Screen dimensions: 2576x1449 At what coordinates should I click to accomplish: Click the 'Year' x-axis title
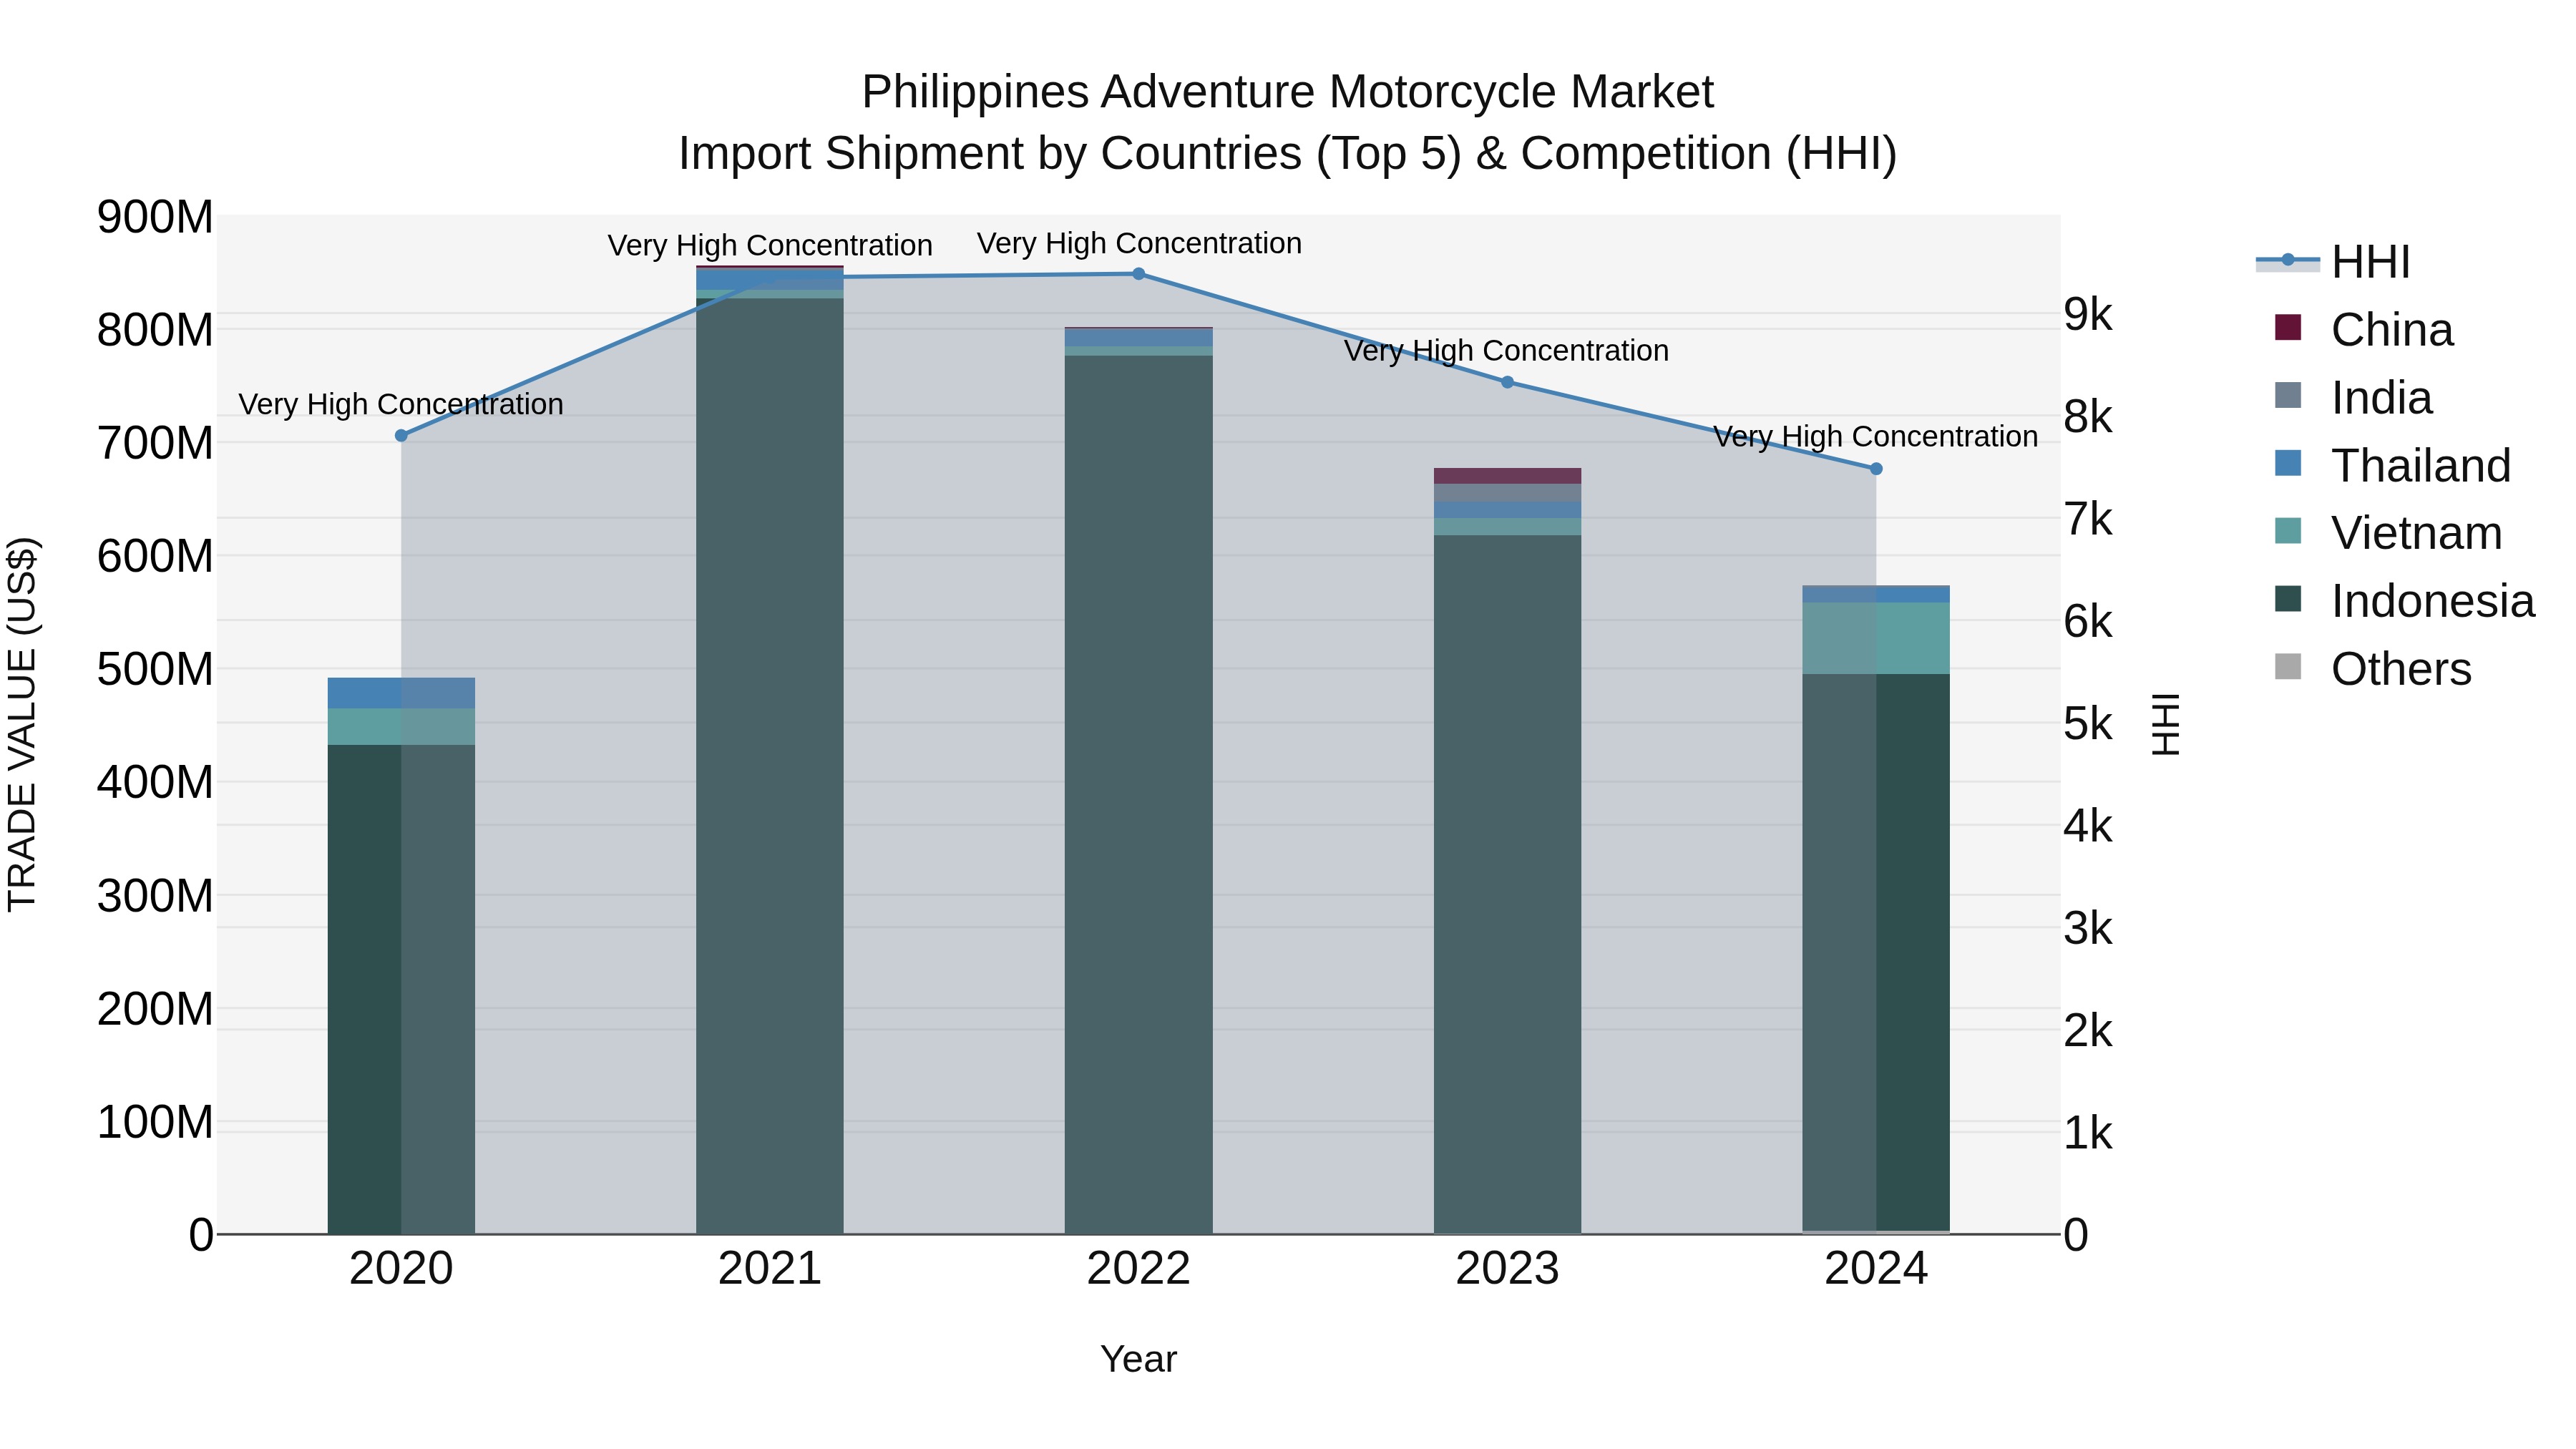point(1138,1359)
